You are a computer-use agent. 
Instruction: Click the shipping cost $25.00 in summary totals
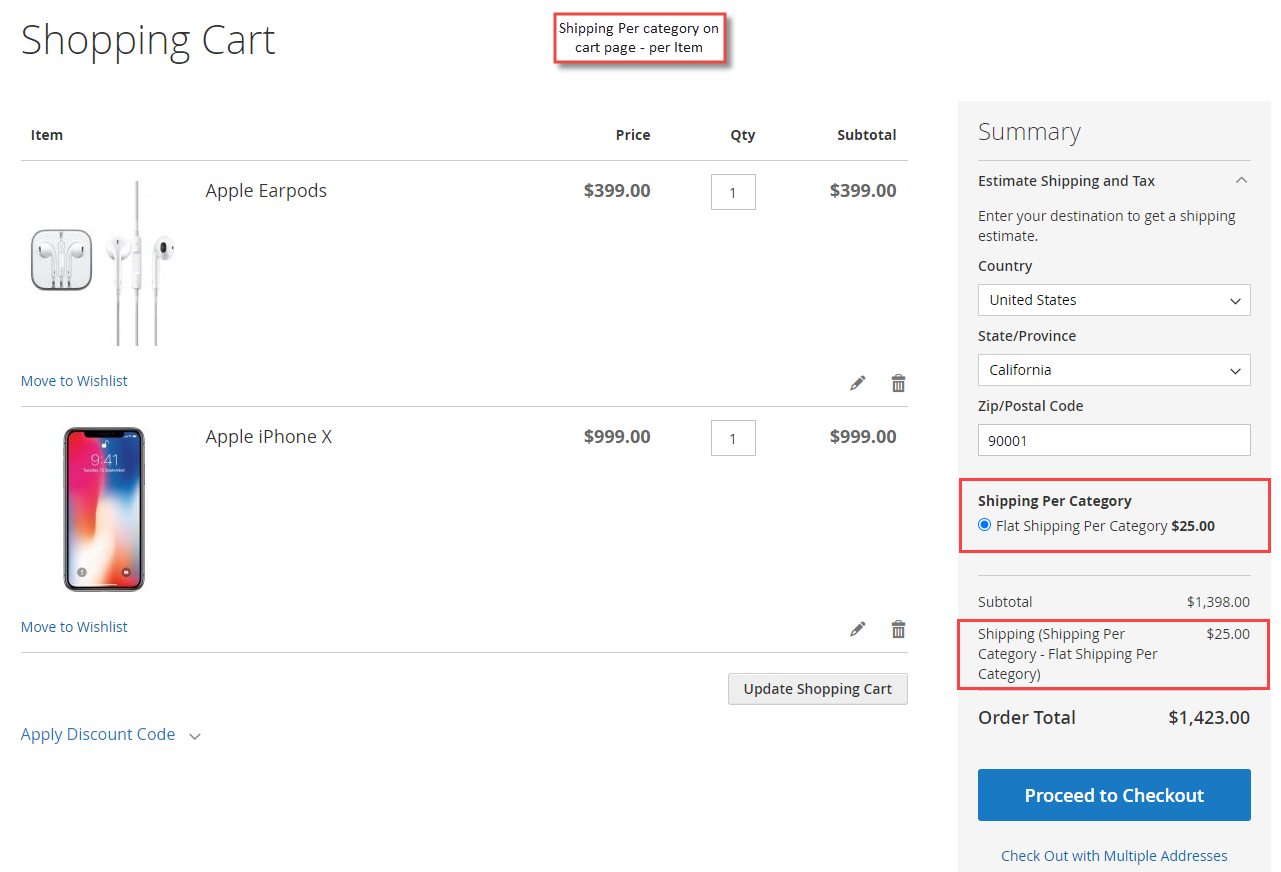click(1228, 634)
